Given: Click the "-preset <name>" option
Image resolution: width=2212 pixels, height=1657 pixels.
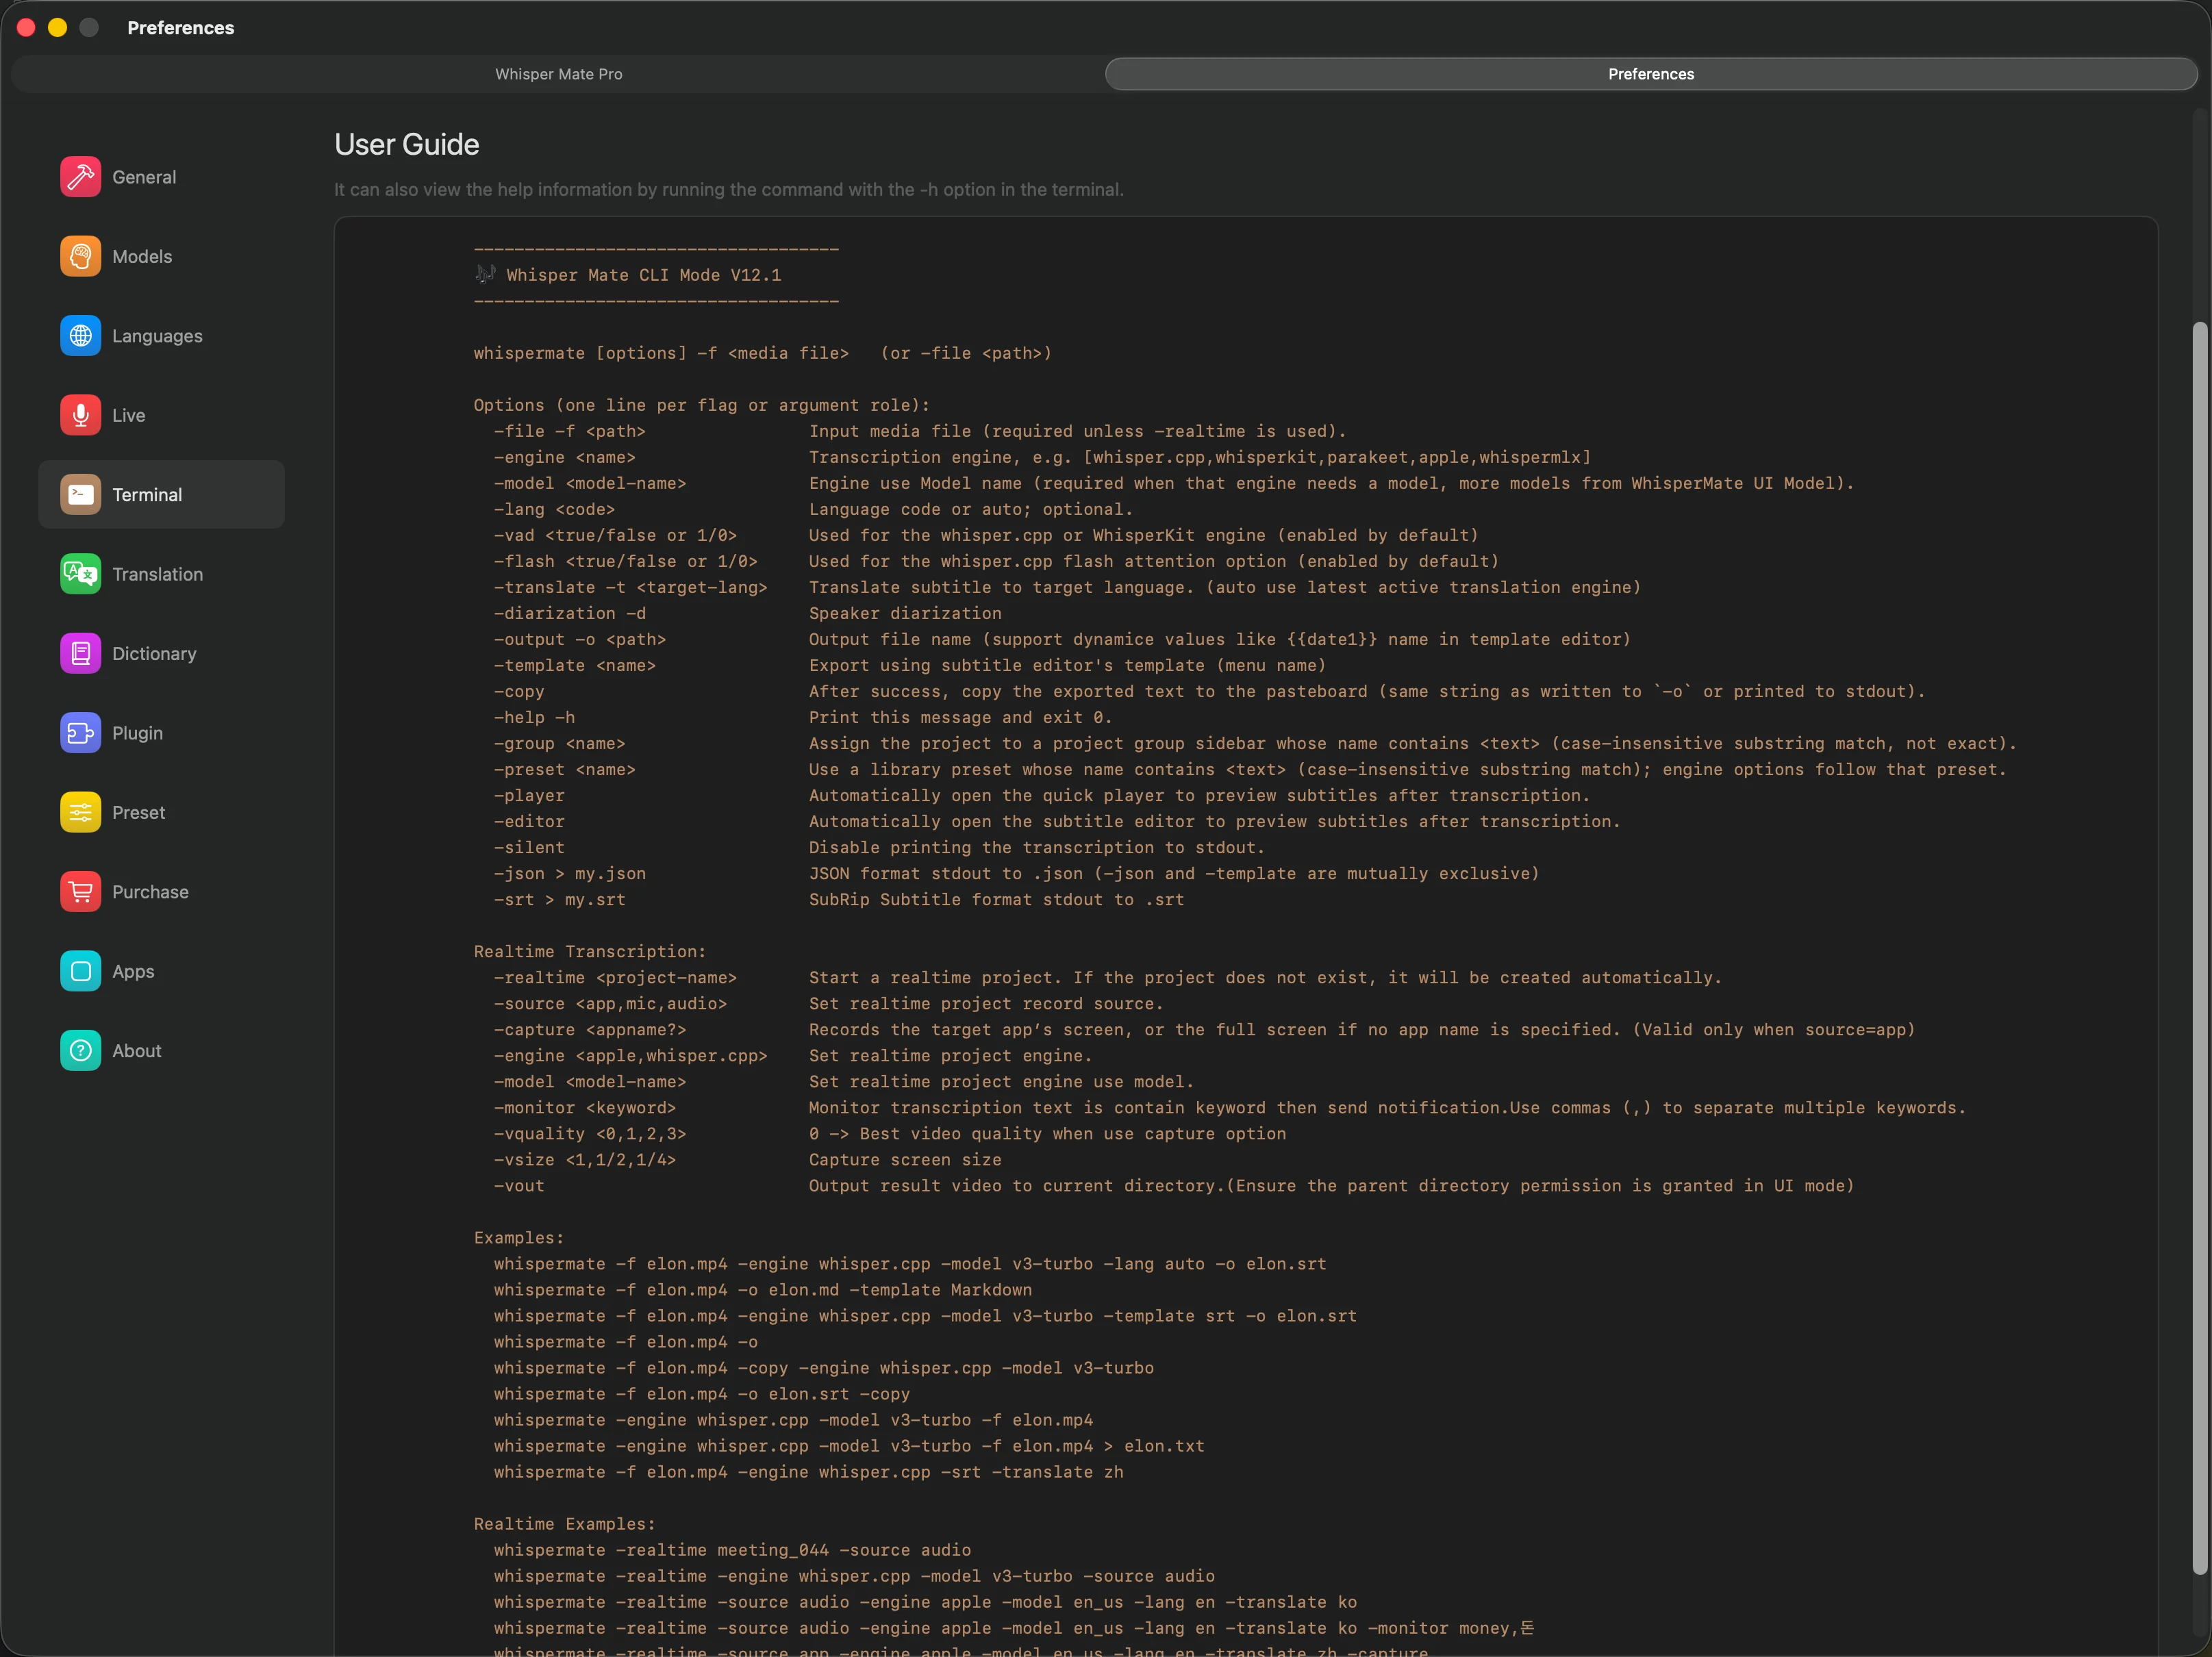Looking at the screenshot, I should tap(565, 769).
